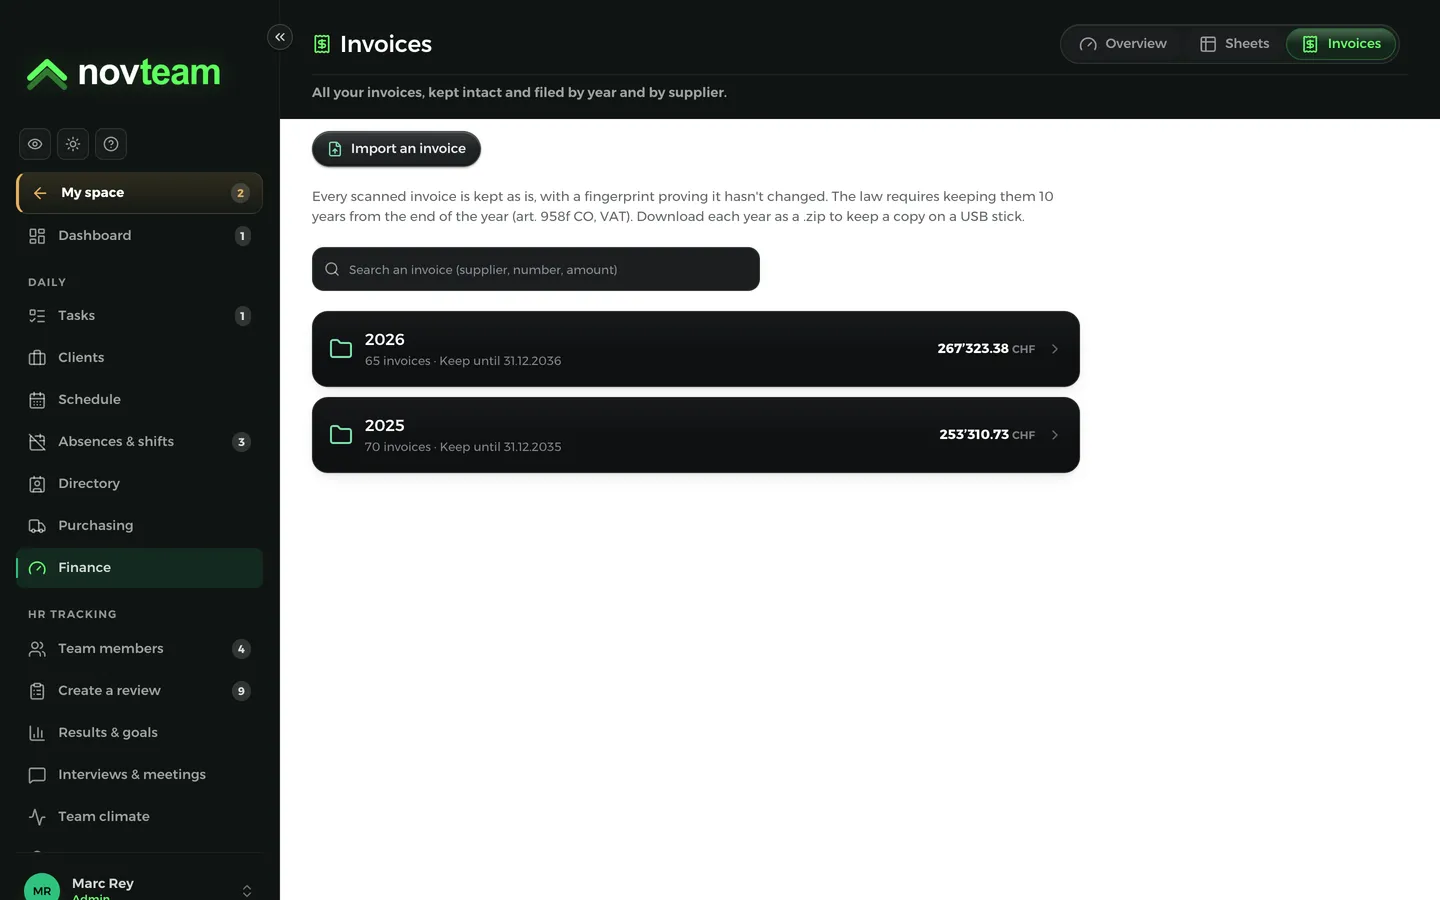Focus the Search an invoice field
This screenshot has width=1440, height=900.
536,269
